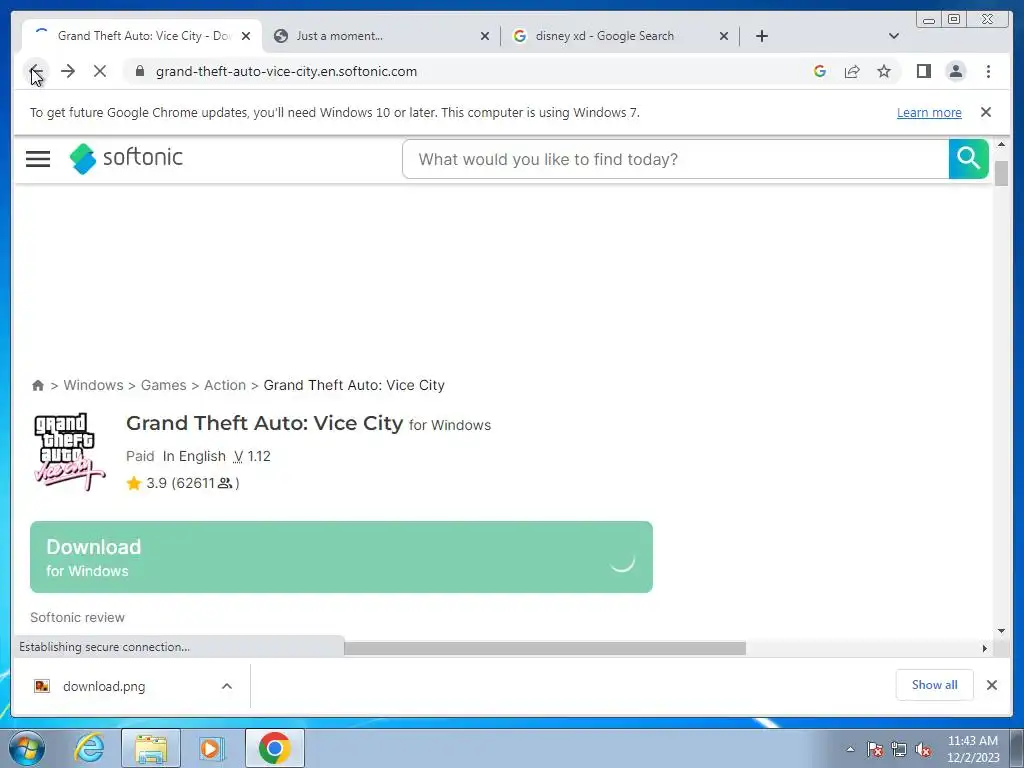Select the In English language label
The height and width of the screenshot is (768, 1024).
(x=194, y=456)
